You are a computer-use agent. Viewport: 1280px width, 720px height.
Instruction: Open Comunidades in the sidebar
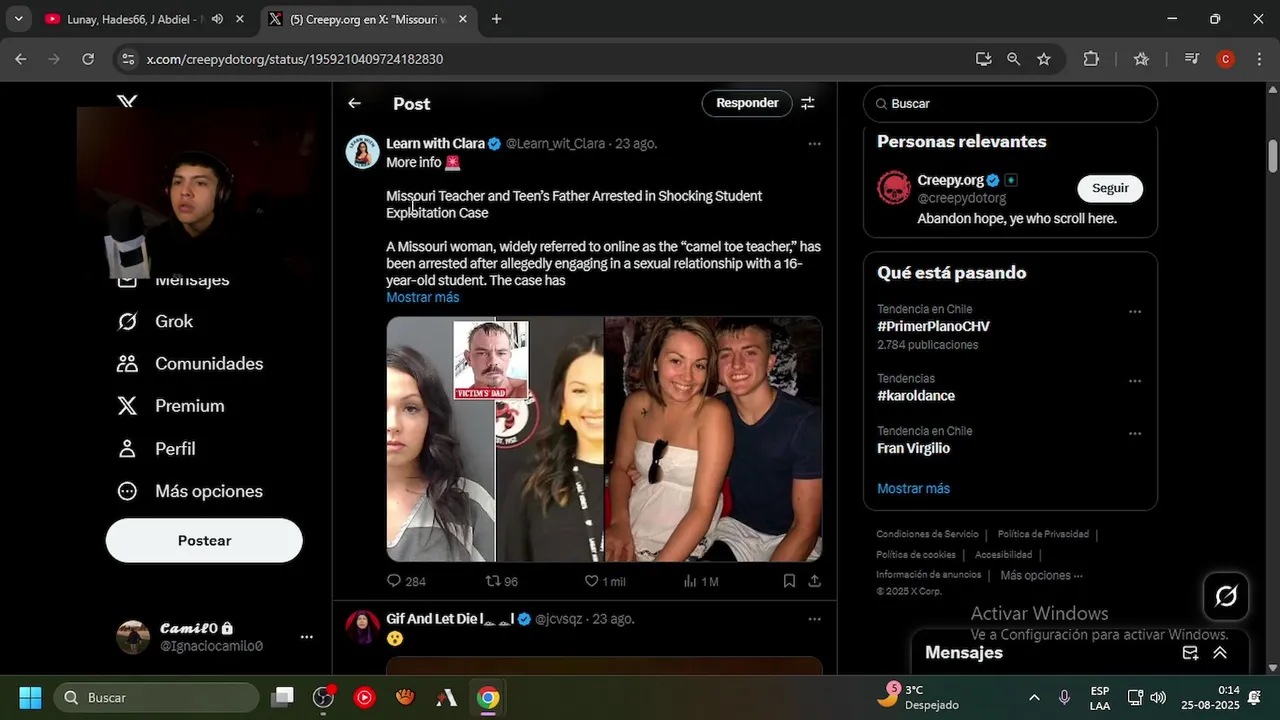190,364
